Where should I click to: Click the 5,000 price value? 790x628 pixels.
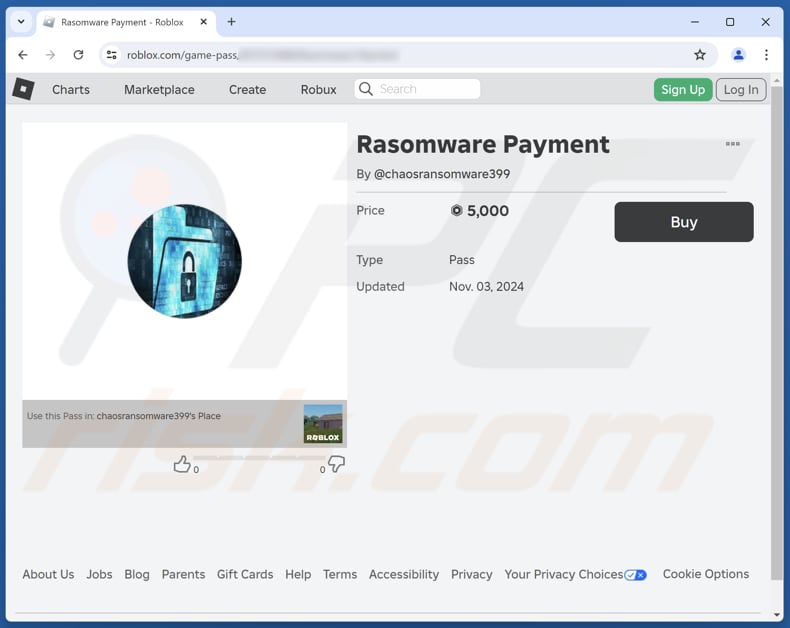point(487,211)
